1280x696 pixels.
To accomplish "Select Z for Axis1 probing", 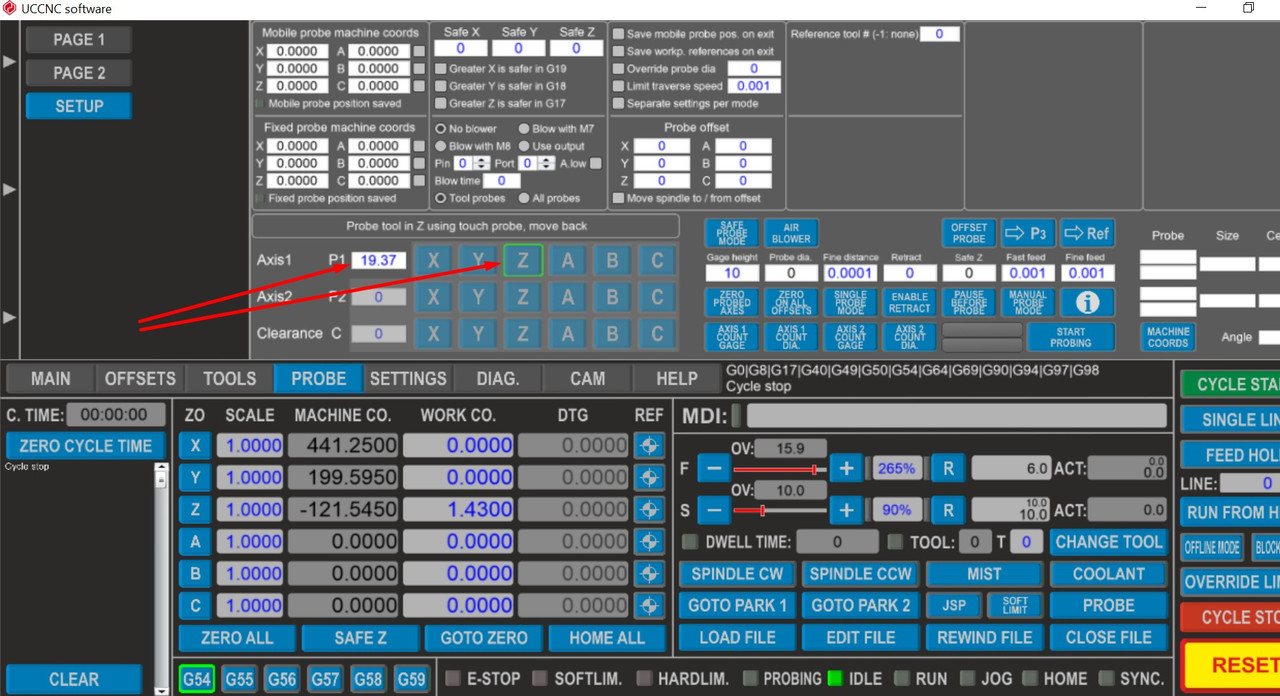I will (x=523, y=260).
